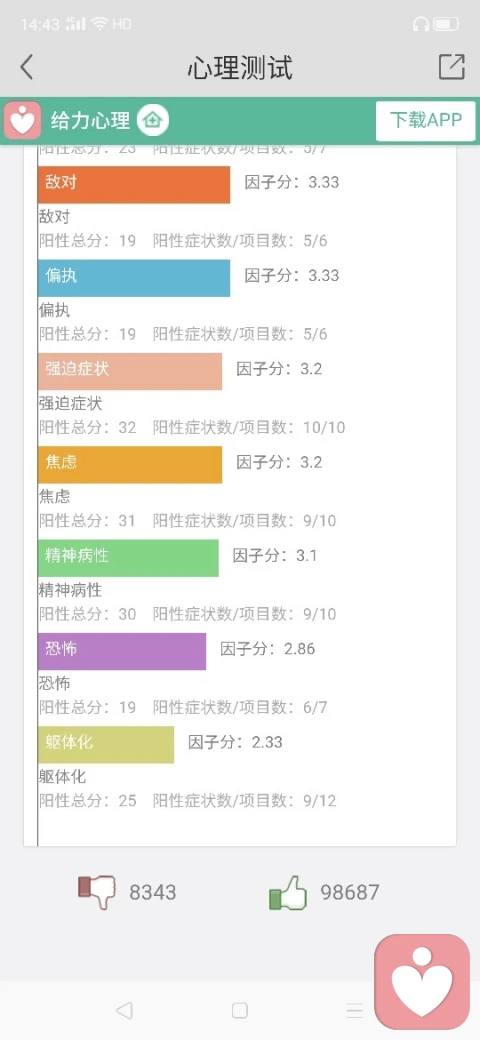Tap the purple 恐怖 factor bar
Screen dimensions: 480x1040
122,651
